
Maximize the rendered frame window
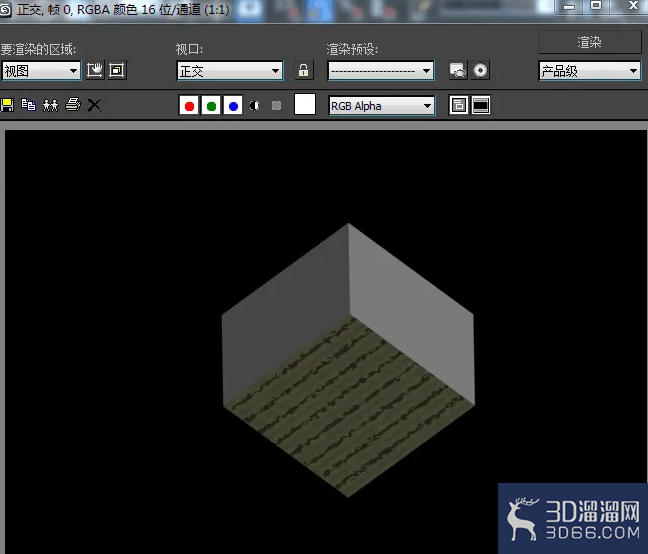tap(596, 5)
